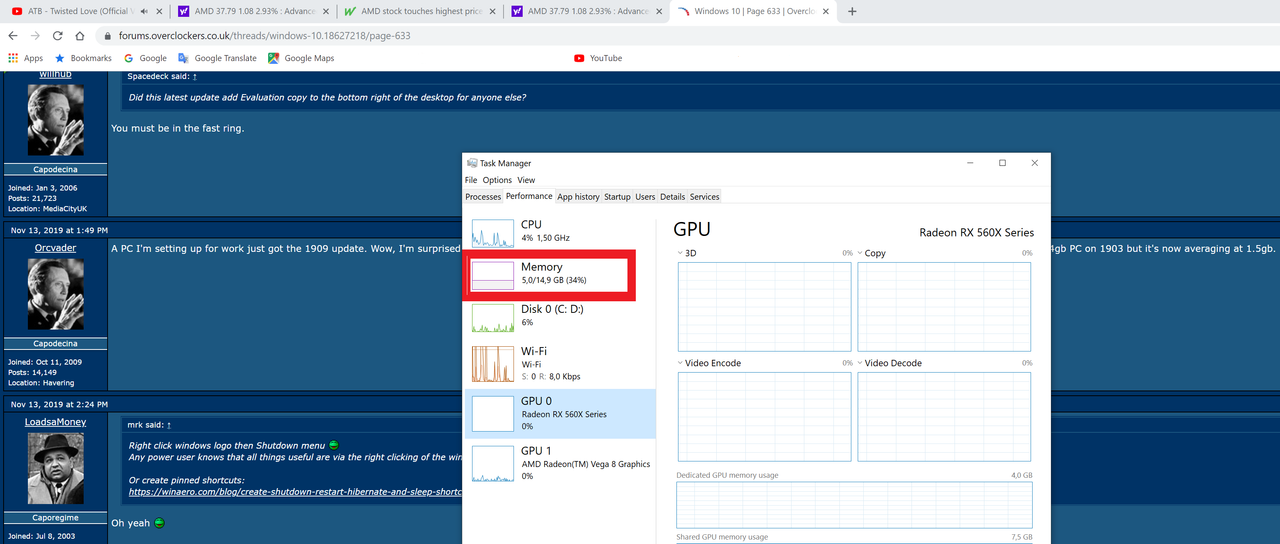Switch to Details tab in Task Manager
The width and height of the screenshot is (1280, 544).
pyautogui.click(x=672, y=197)
